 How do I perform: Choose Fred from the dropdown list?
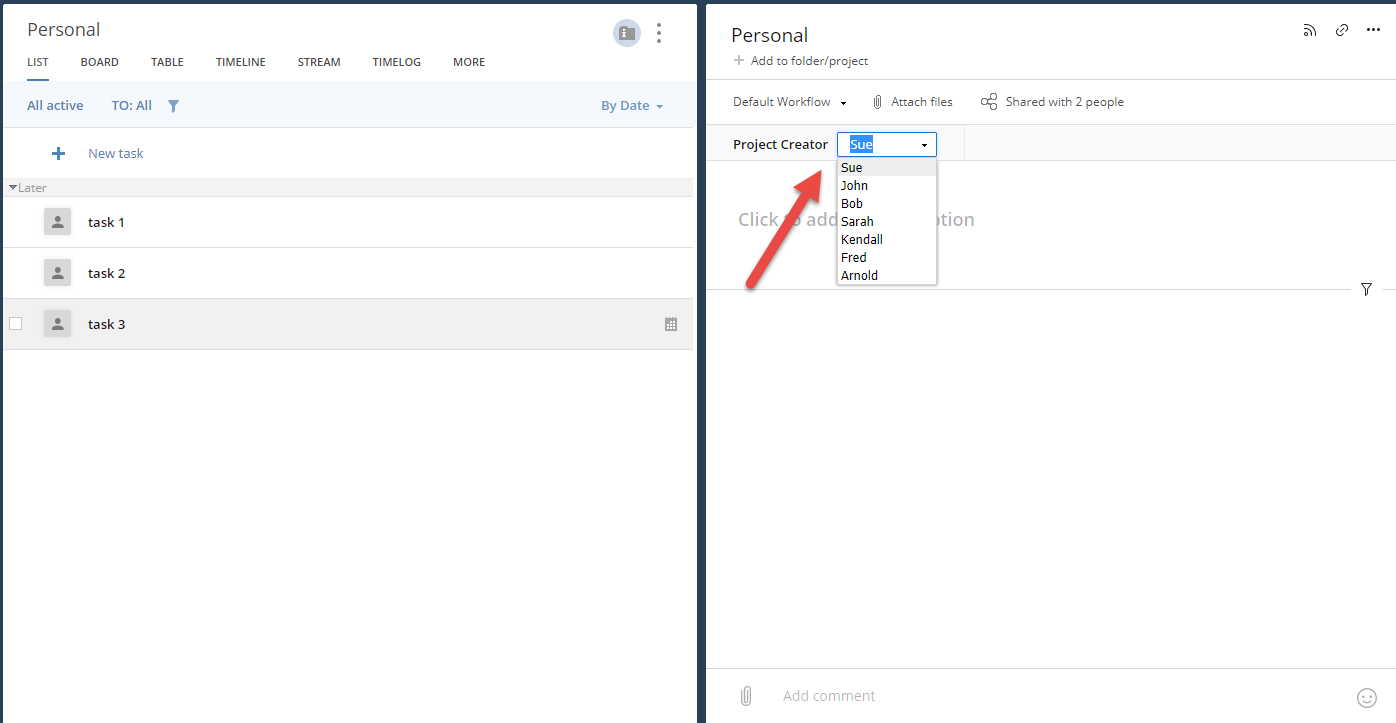click(887, 258)
